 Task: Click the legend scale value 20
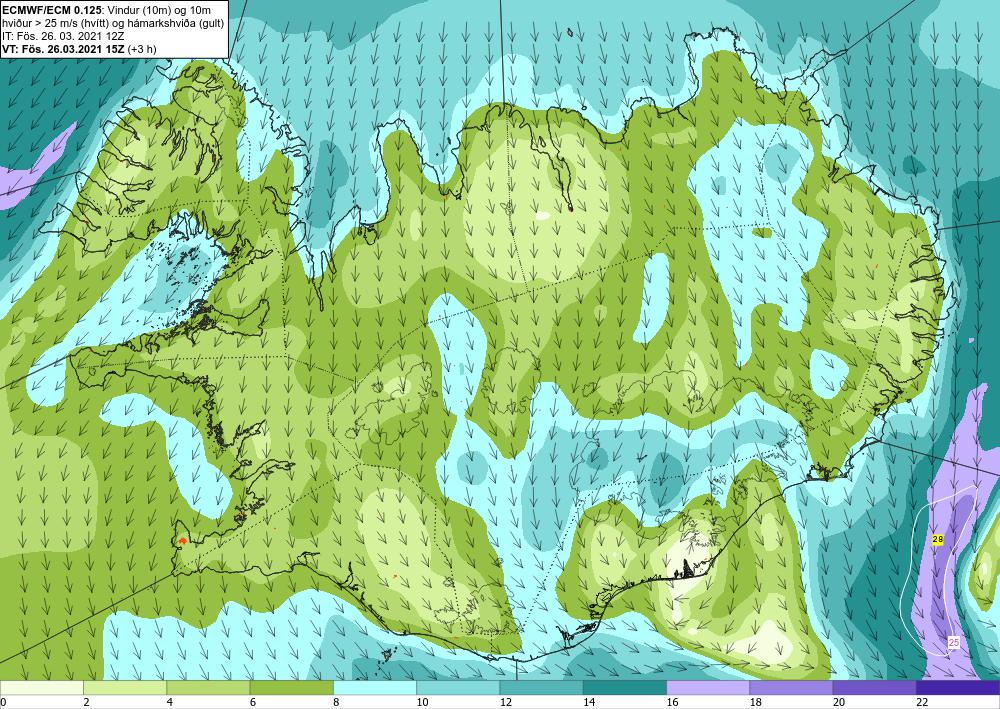pos(838,702)
